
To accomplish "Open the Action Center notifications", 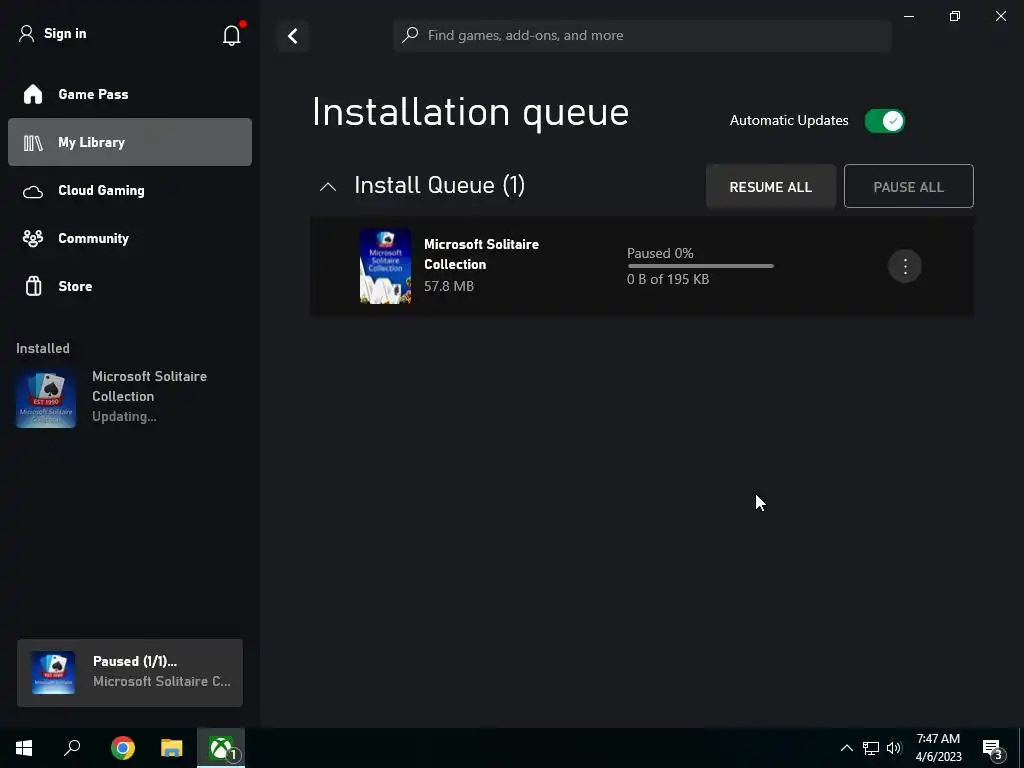I will (x=993, y=749).
